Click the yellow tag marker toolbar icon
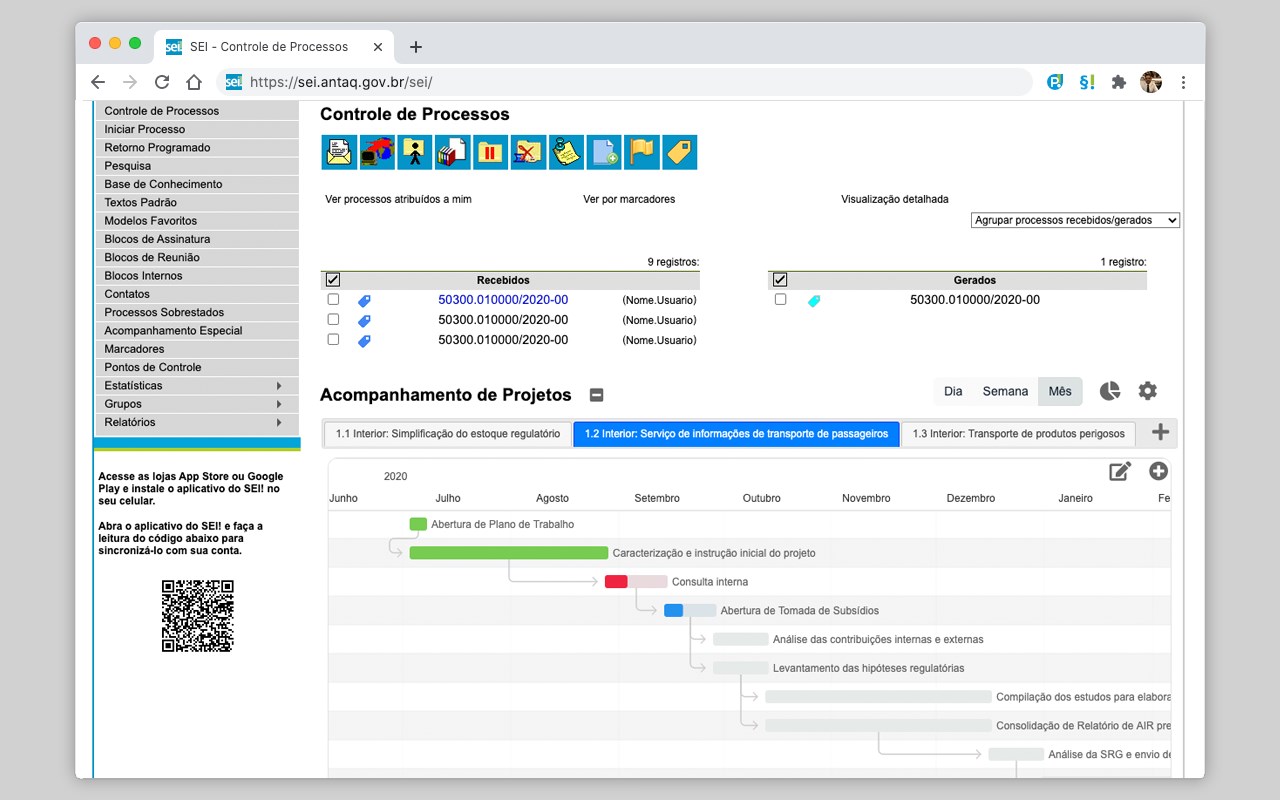 (680, 152)
